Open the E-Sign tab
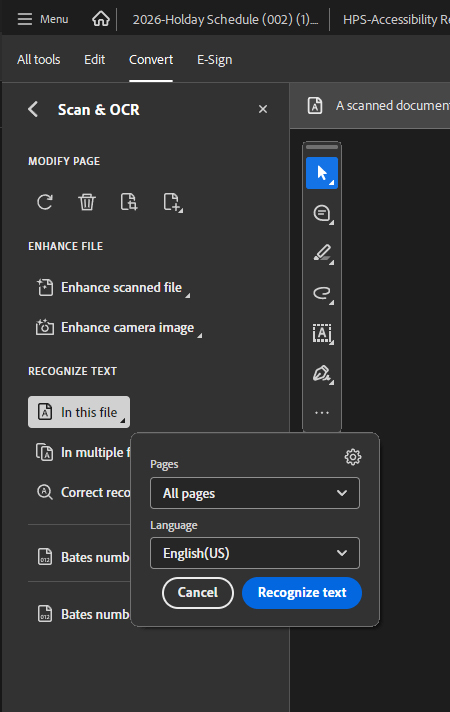The height and width of the screenshot is (712, 450). [x=214, y=59]
